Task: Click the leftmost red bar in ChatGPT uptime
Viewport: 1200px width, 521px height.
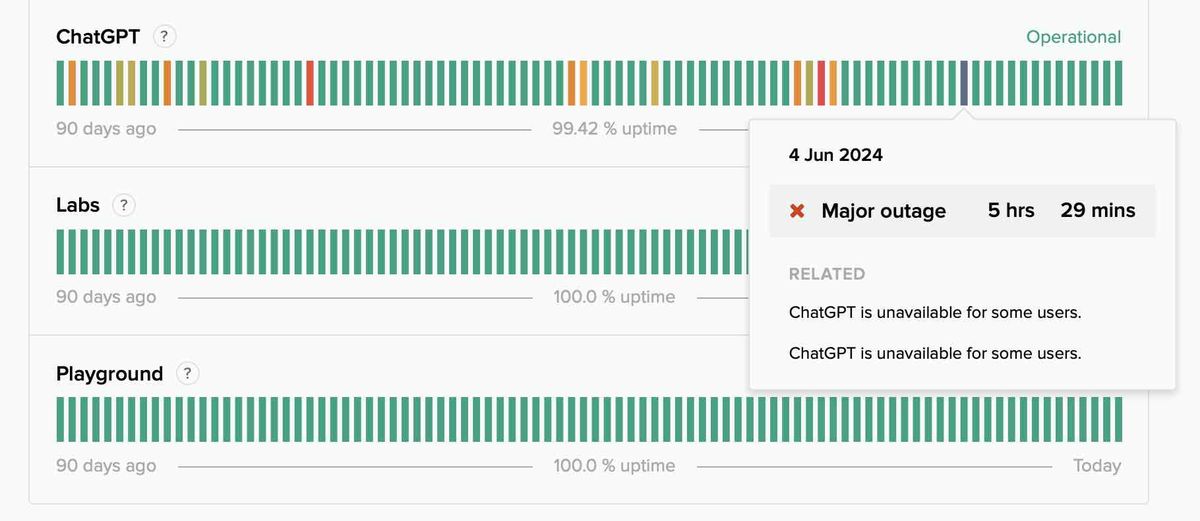Action: 310,83
